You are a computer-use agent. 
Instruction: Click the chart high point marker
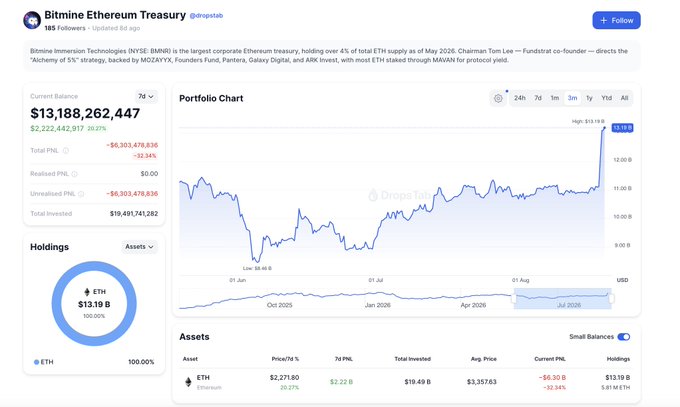pyautogui.click(x=604, y=128)
